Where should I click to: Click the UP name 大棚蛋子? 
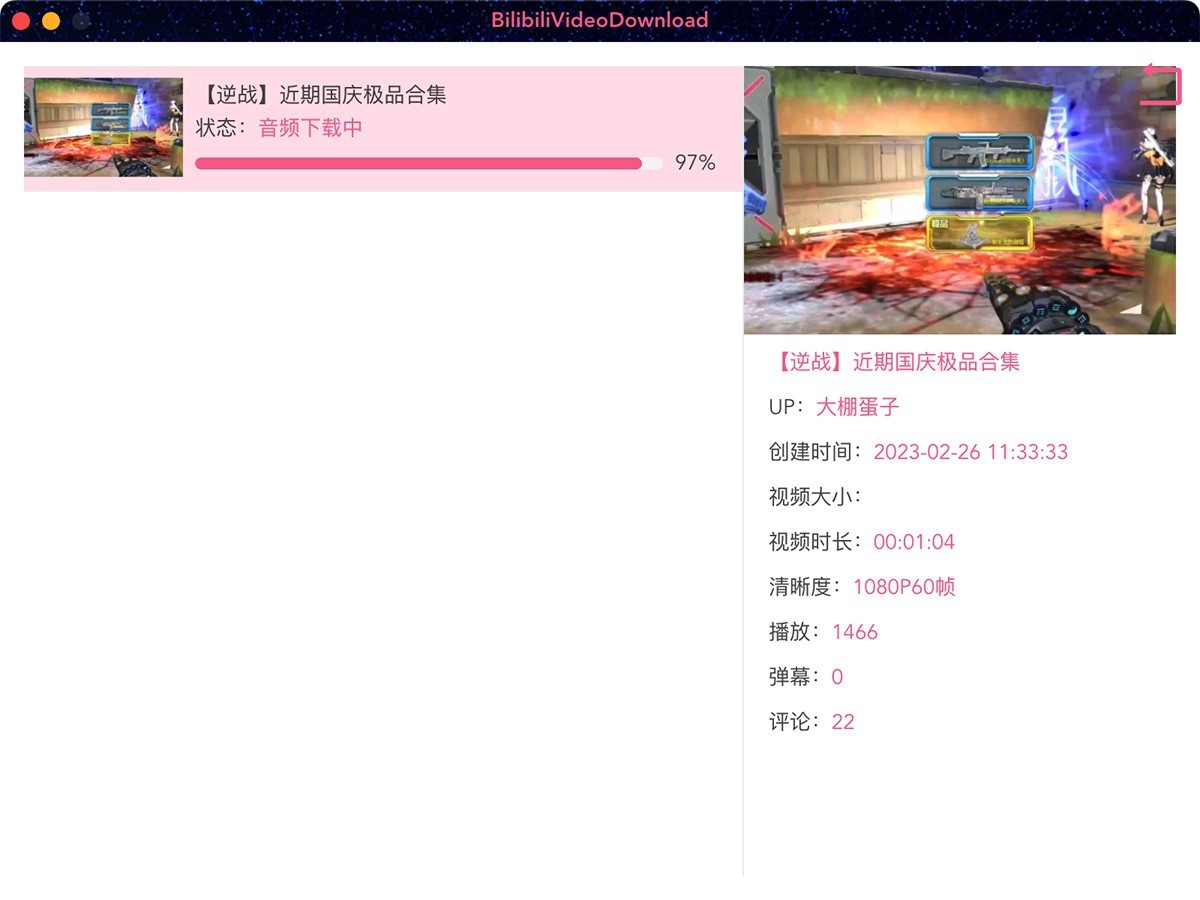[x=858, y=407]
